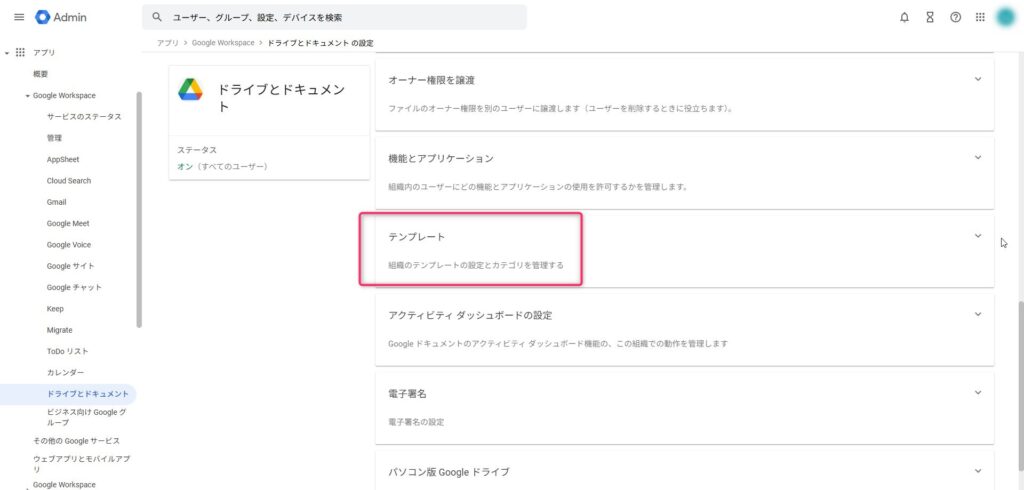Click the Google Admin logo
1024x490 pixels.
pyautogui.click(x=61, y=18)
